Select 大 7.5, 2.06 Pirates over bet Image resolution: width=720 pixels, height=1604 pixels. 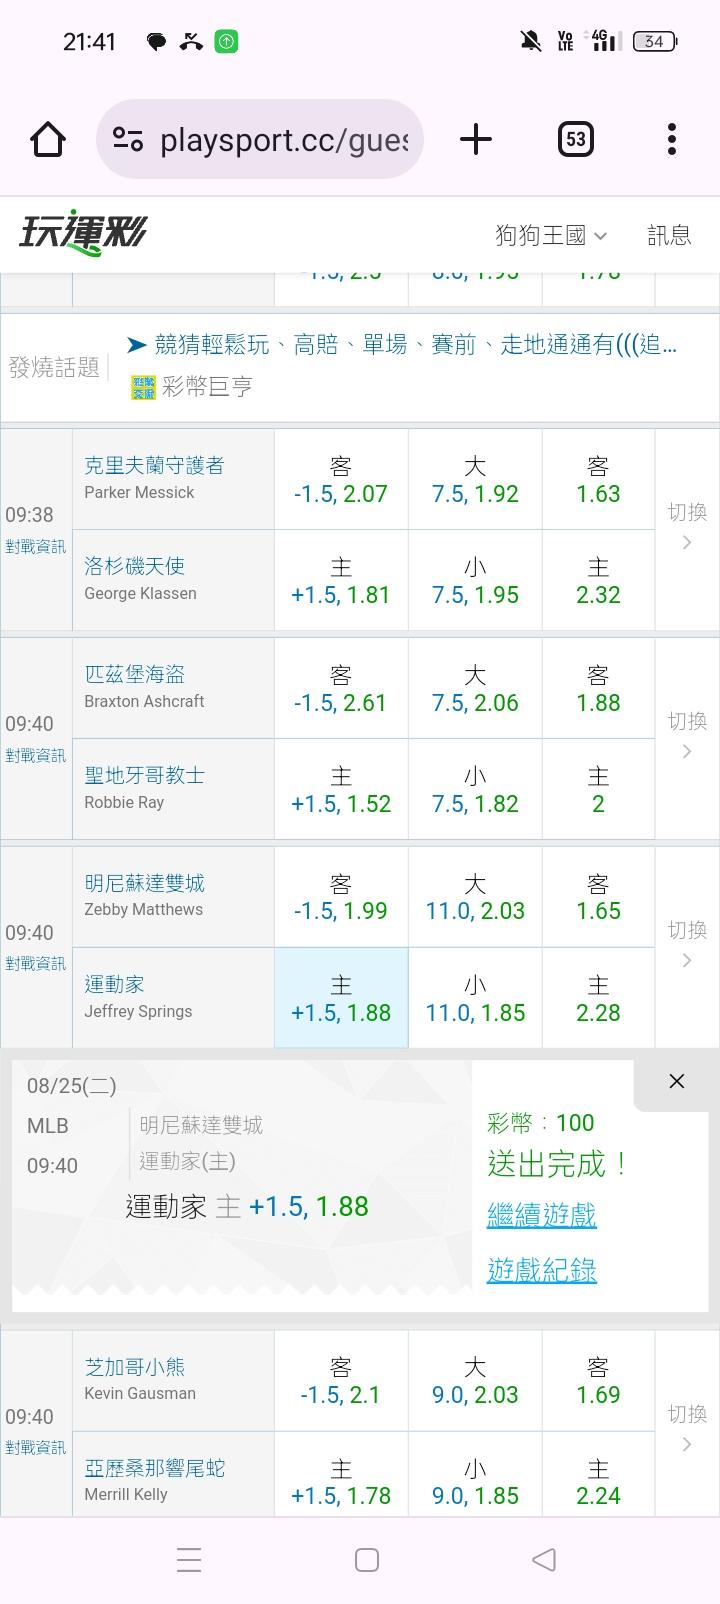[475, 689]
